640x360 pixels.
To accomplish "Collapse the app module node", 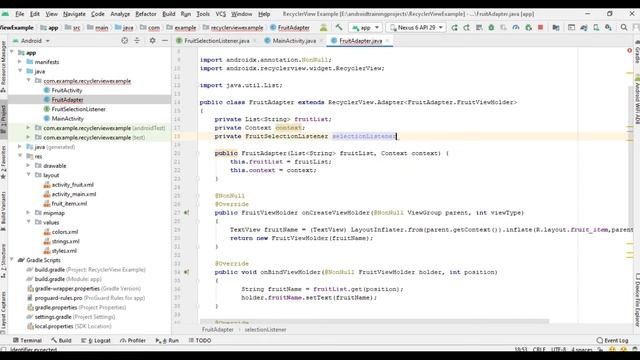I will click(12, 53).
